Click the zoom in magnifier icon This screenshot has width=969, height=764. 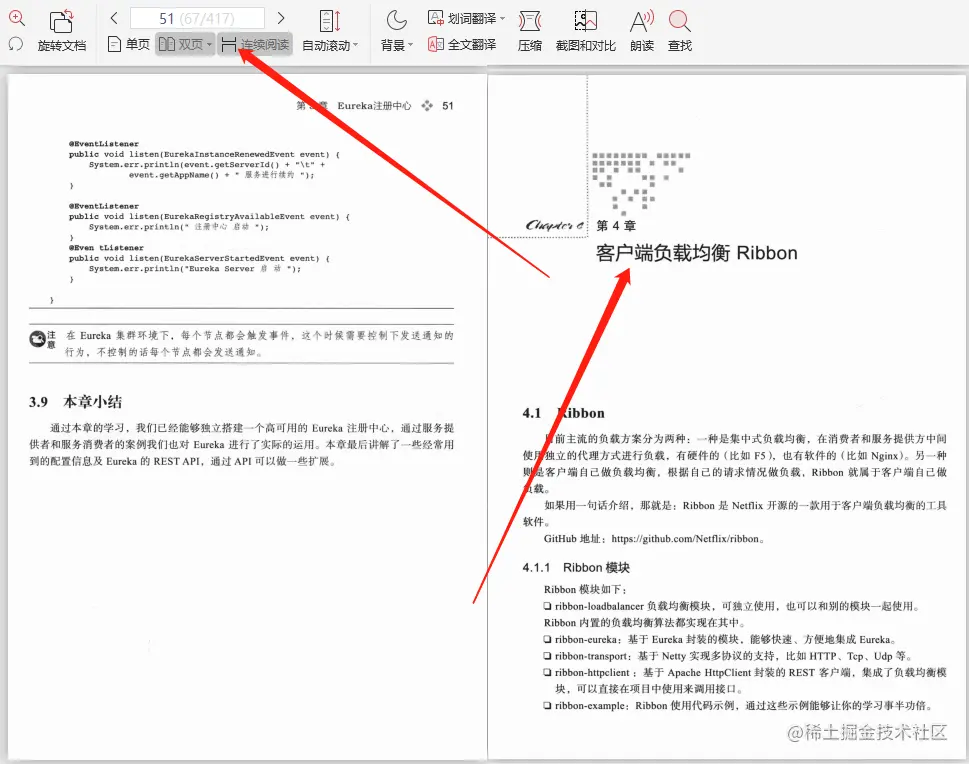coord(17,18)
